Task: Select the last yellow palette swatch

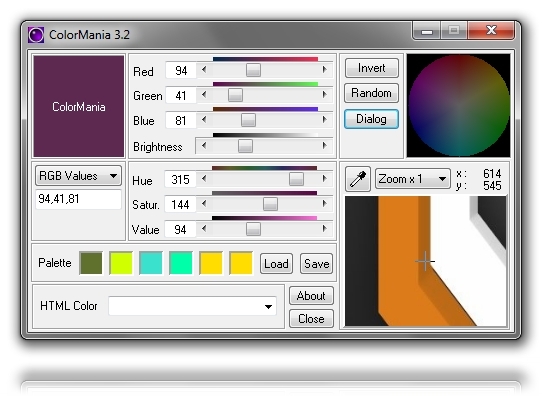Action: coord(241,263)
